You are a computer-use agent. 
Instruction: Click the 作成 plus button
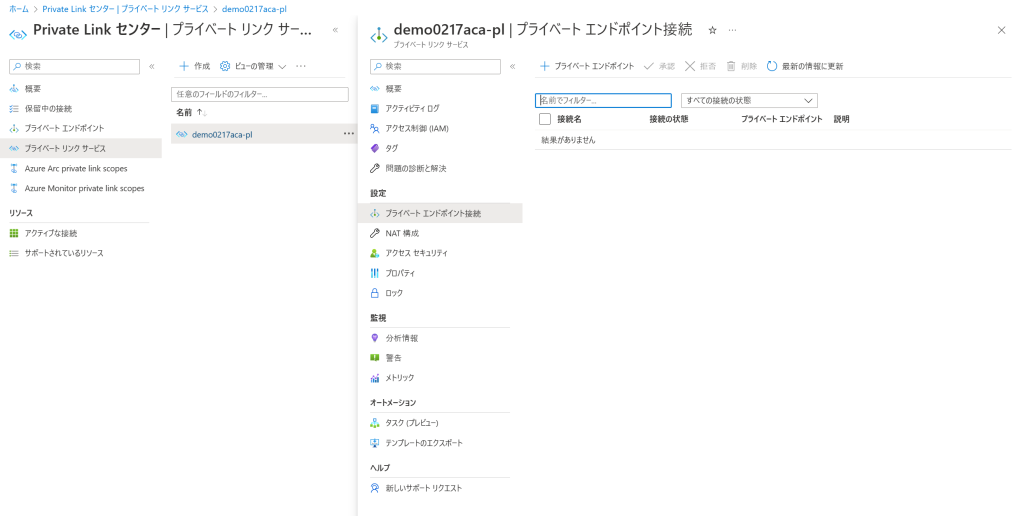point(195,66)
